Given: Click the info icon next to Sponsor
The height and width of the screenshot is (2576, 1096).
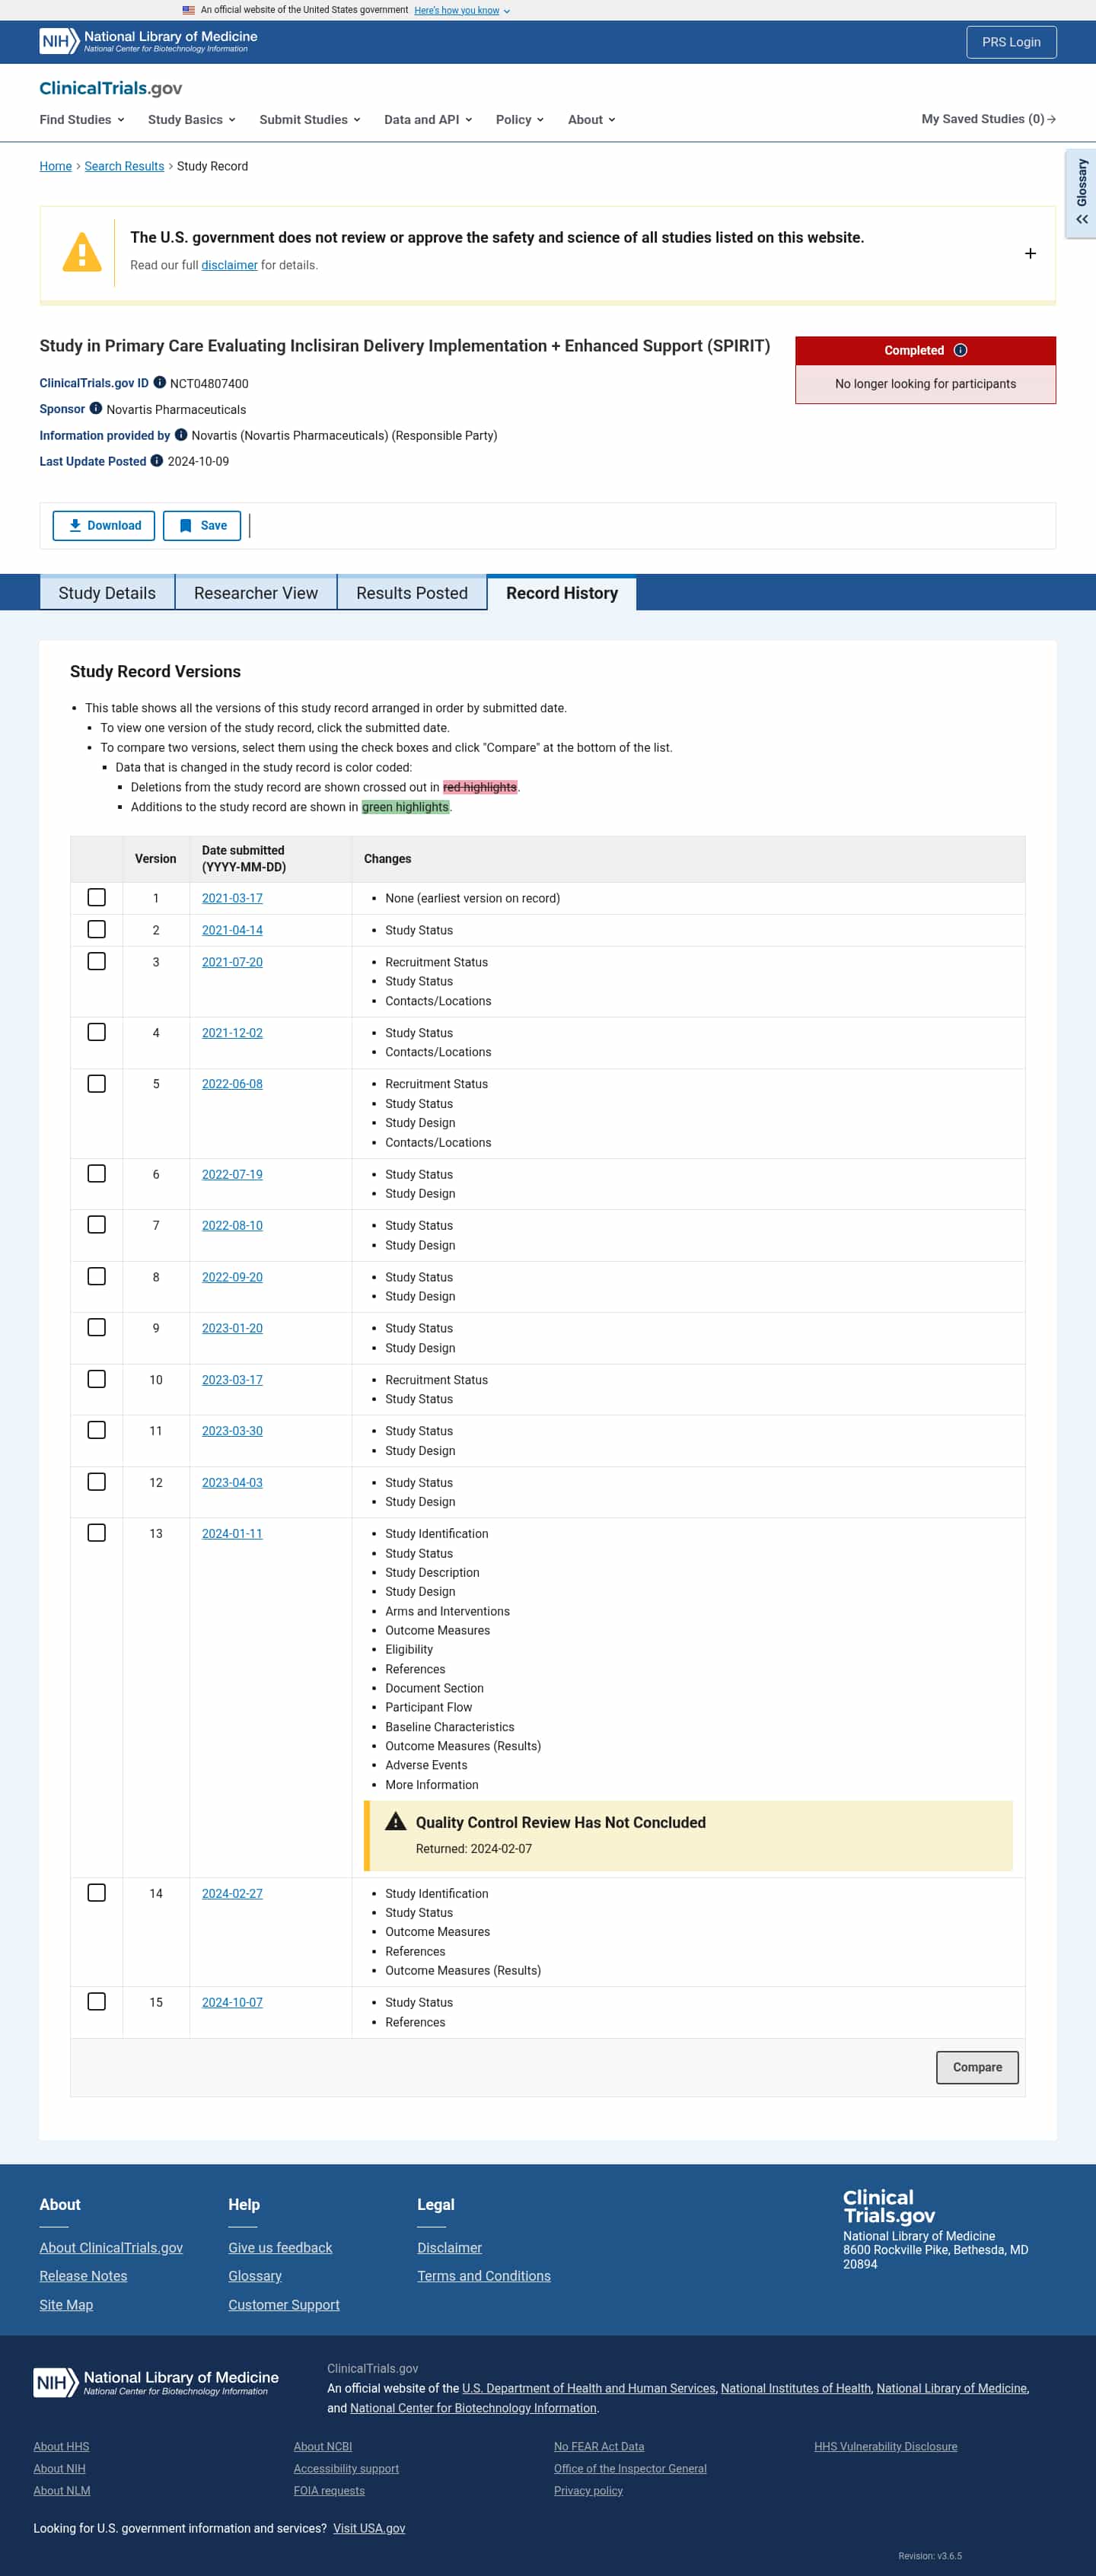Looking at the screenshot, I should pyautogui.click(x=96, y=408).
